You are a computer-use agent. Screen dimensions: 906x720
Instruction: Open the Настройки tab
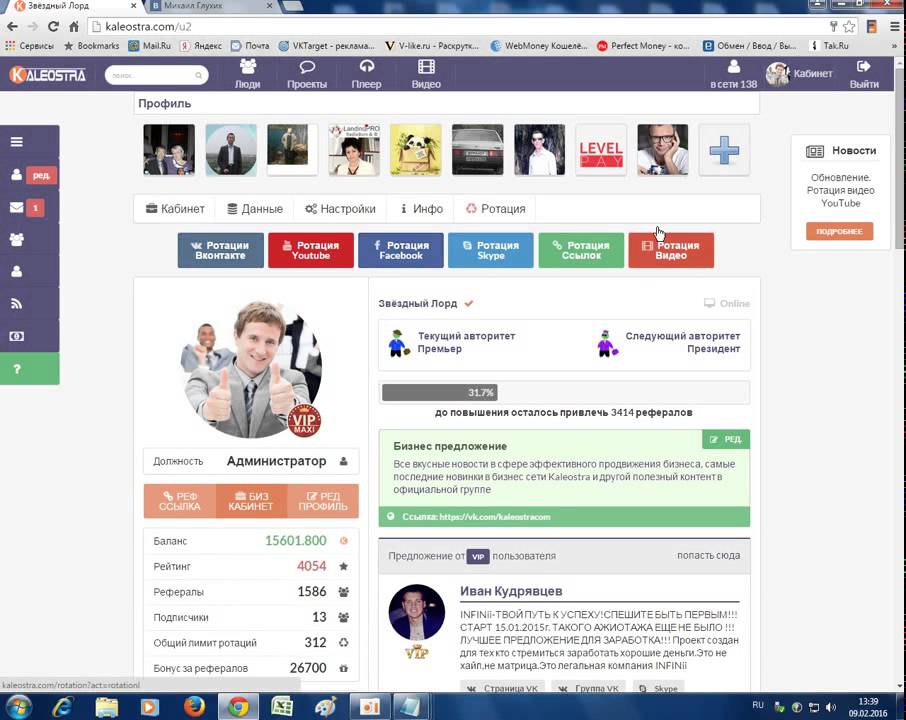point(340,209)
